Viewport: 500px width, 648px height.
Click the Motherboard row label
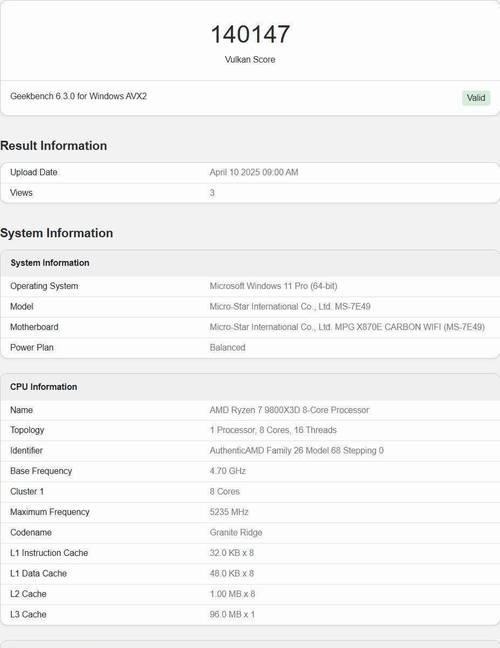point(34,327)
